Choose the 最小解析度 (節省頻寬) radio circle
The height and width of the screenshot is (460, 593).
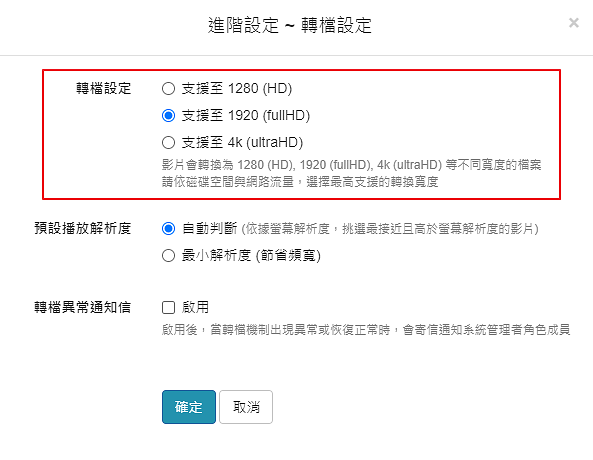tap(168, 256)
